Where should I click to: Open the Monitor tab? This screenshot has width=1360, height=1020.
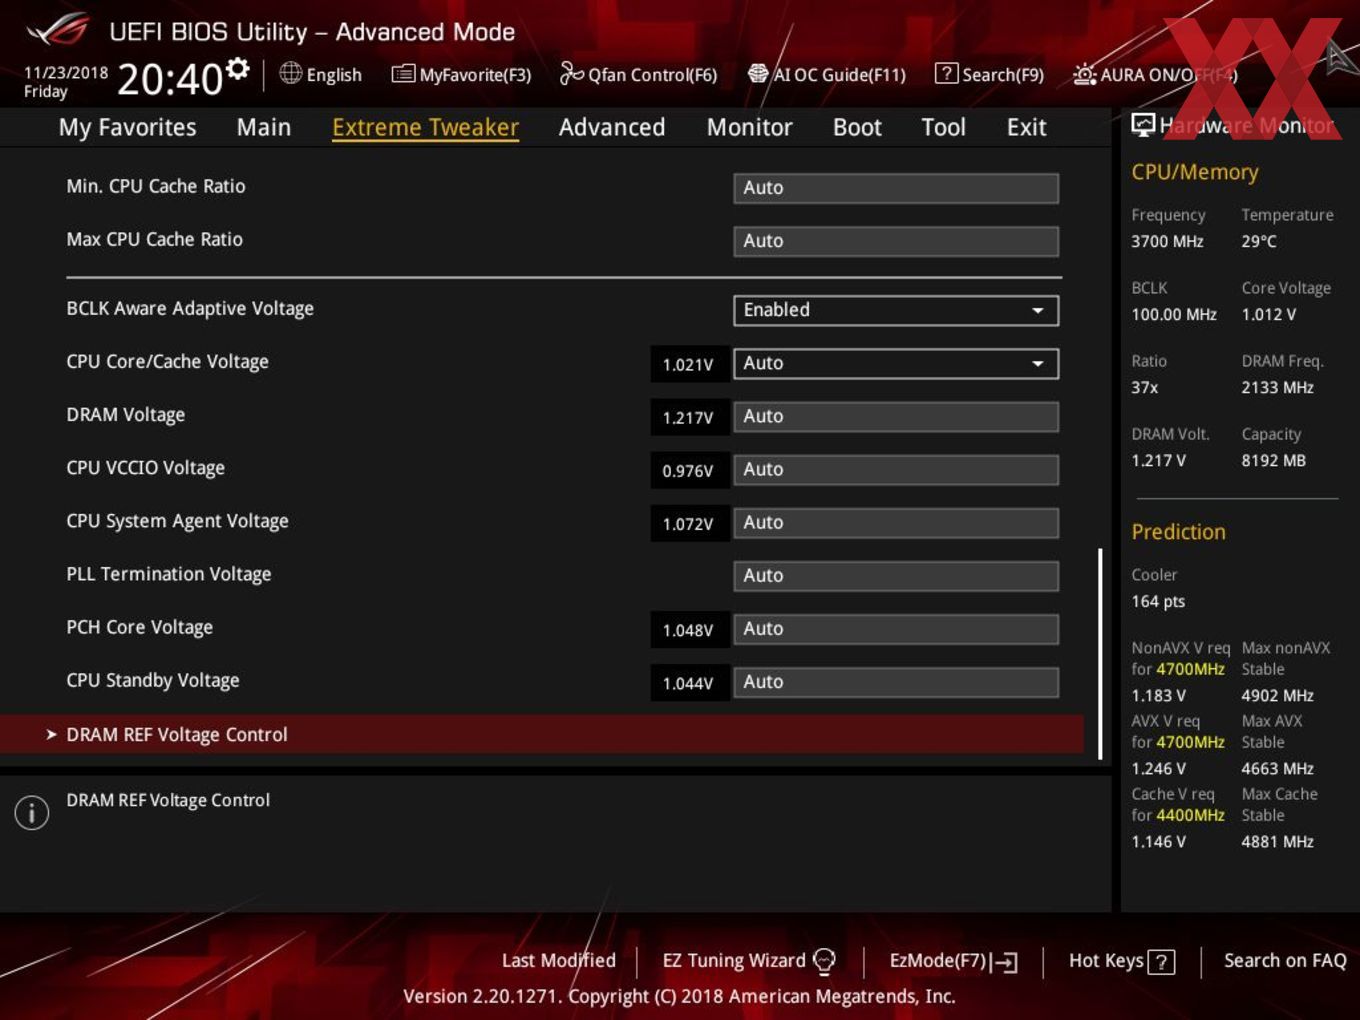(x=750, y=127)
